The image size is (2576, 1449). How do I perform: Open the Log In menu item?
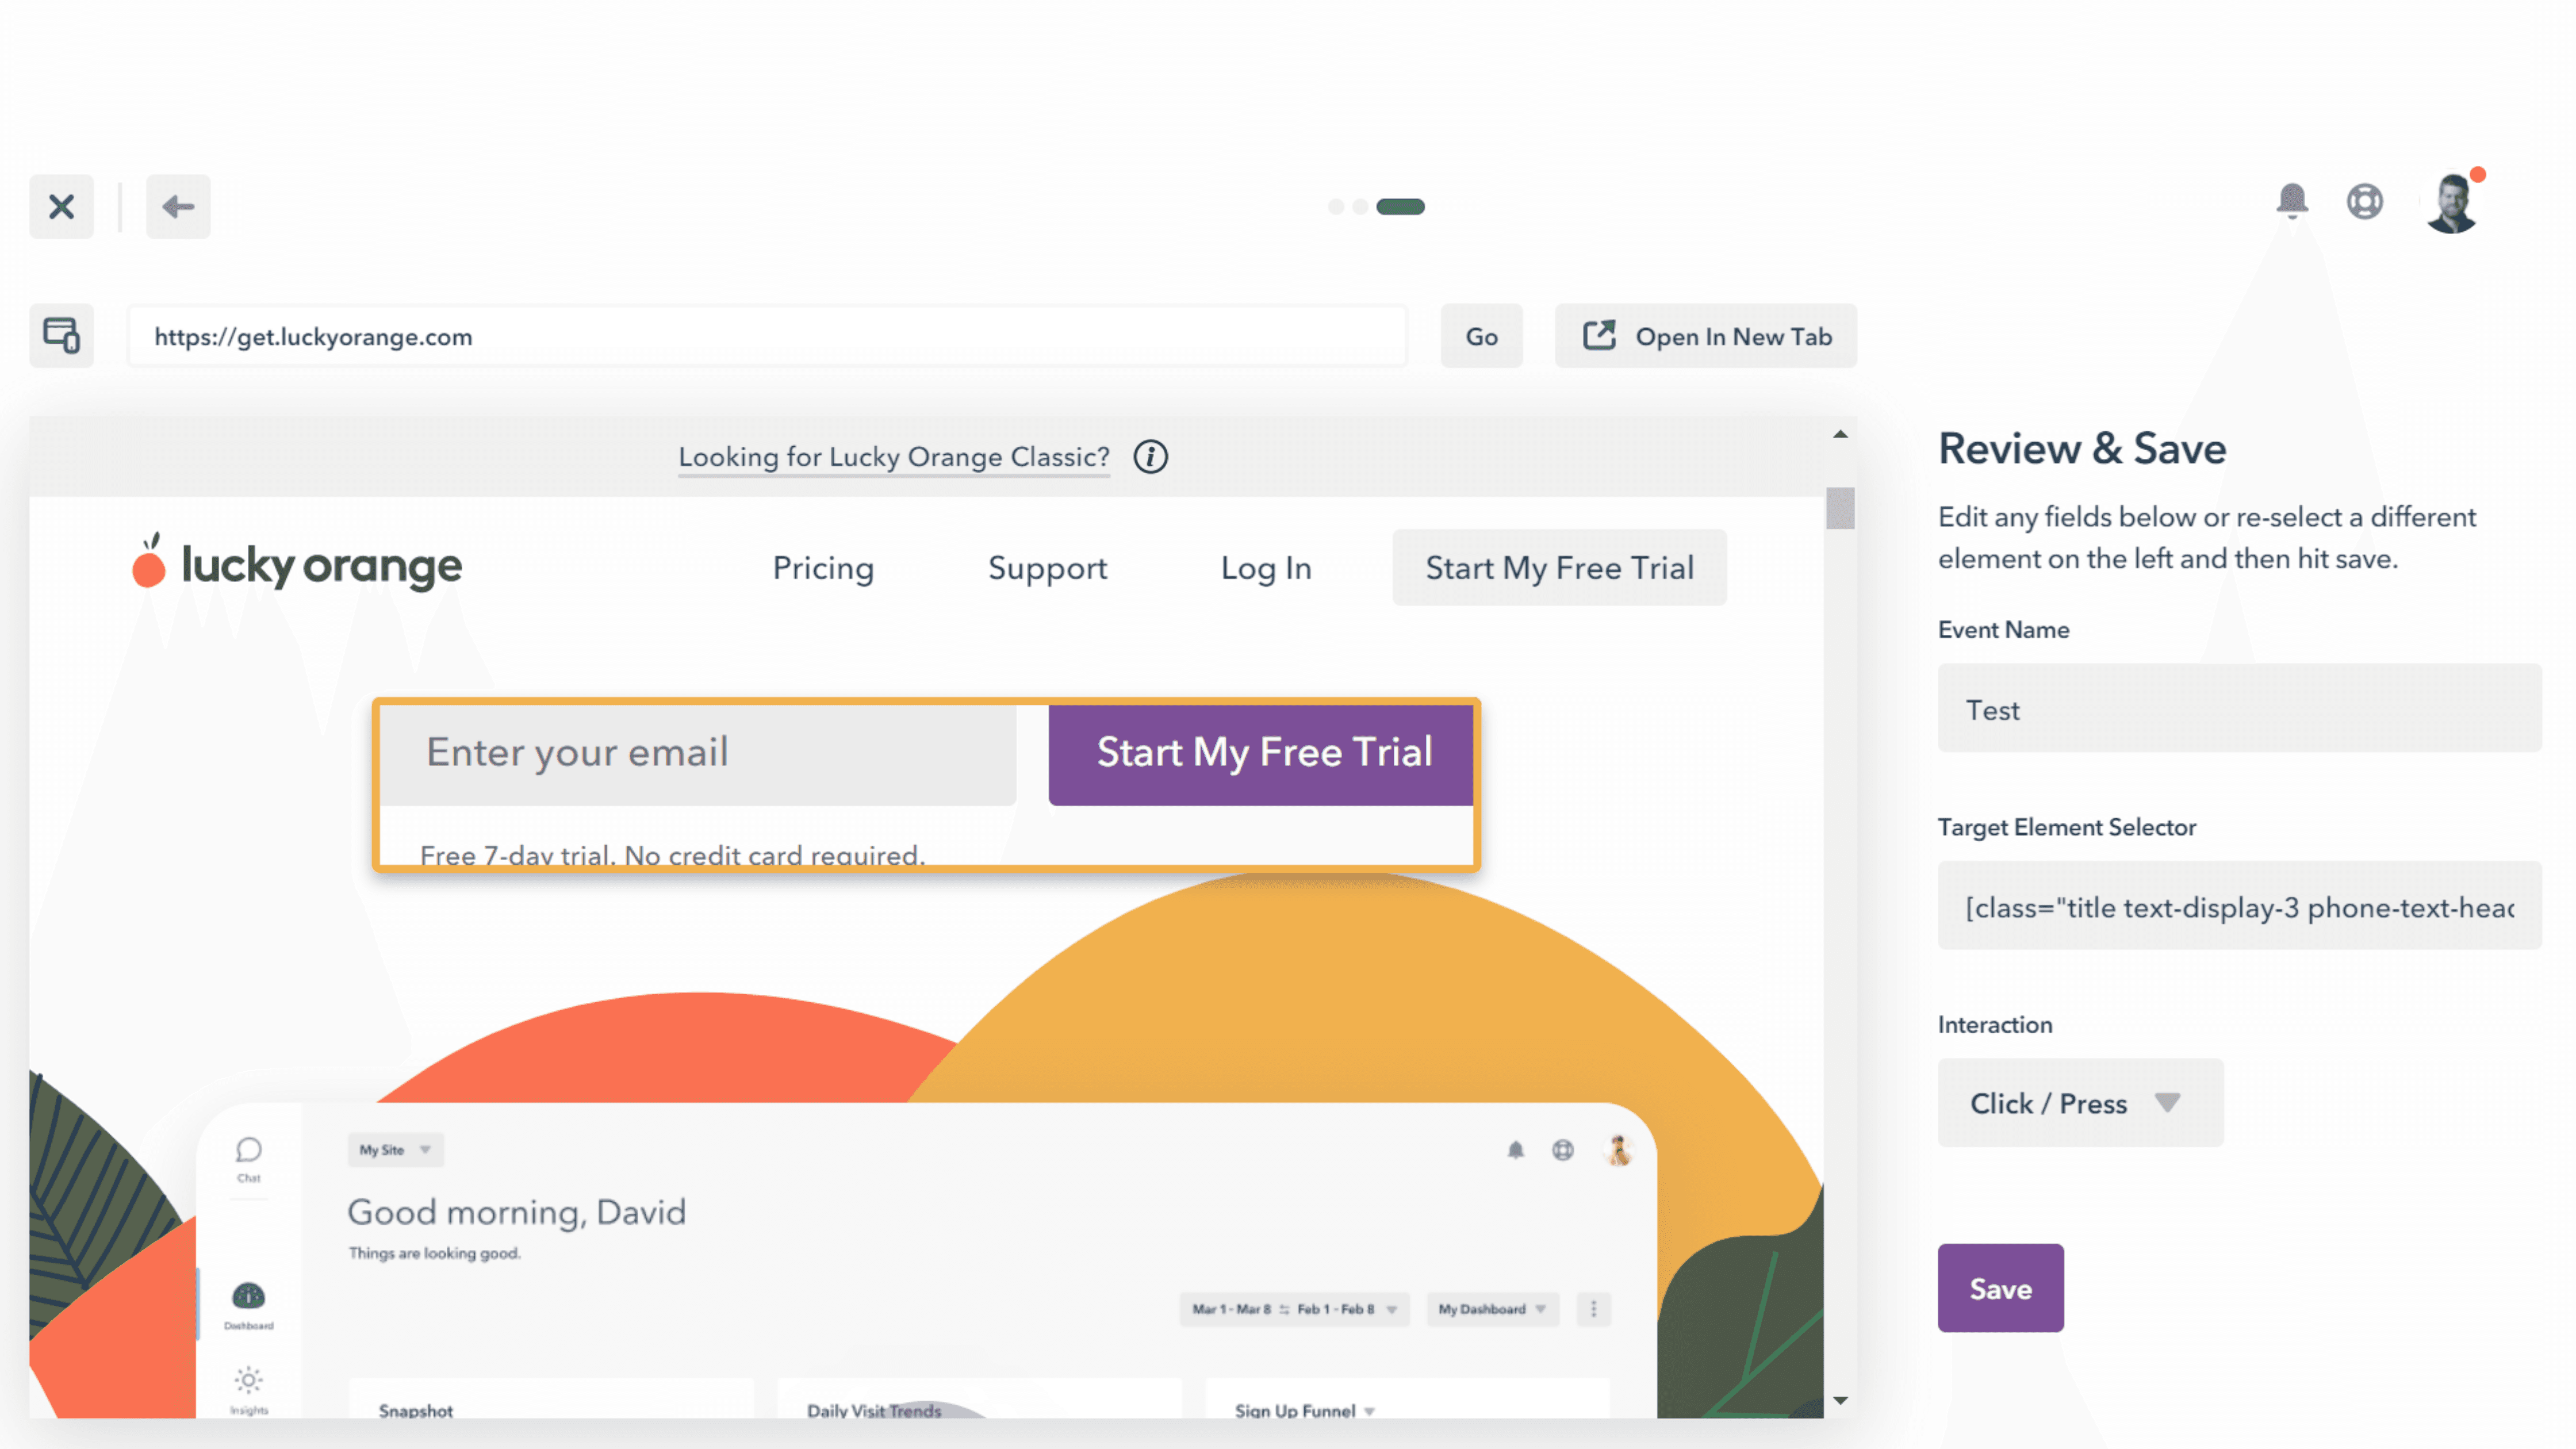tap(1266, 568)
